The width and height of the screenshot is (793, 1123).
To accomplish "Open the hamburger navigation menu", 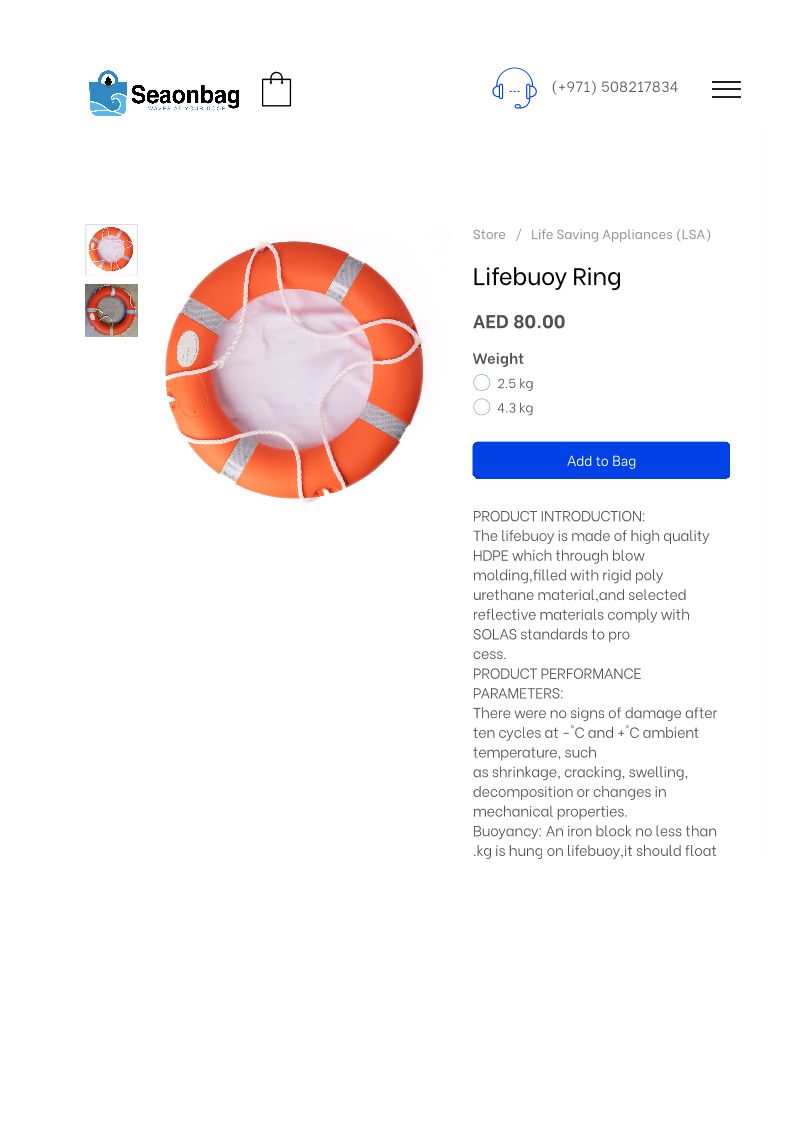I will click(x=726, y=89).
